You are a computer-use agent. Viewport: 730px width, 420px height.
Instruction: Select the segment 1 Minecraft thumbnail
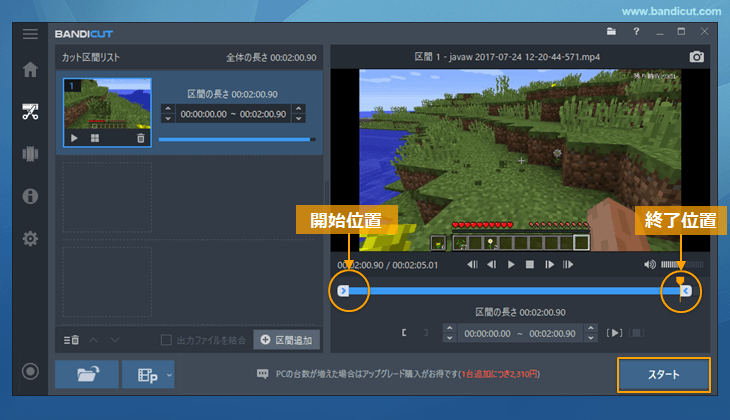pyautogui.click(x=108, y=105)
